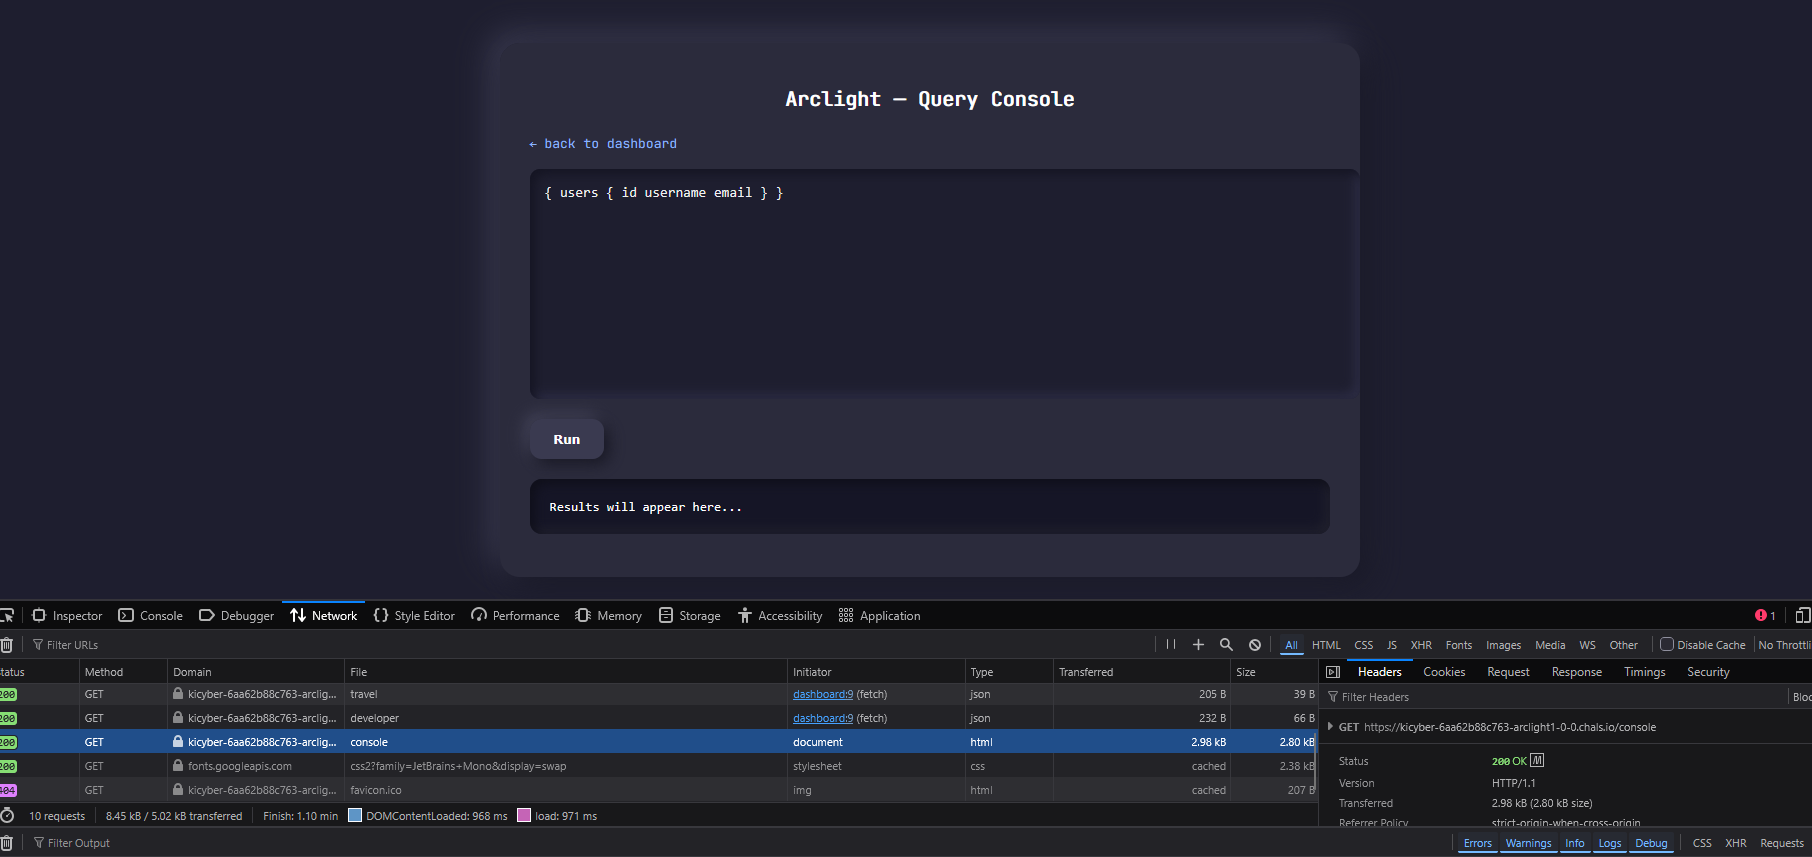The height and width of the screenshot is (857, 1812).
Task: Toggle the Logs console filter
Action: 1609,843
